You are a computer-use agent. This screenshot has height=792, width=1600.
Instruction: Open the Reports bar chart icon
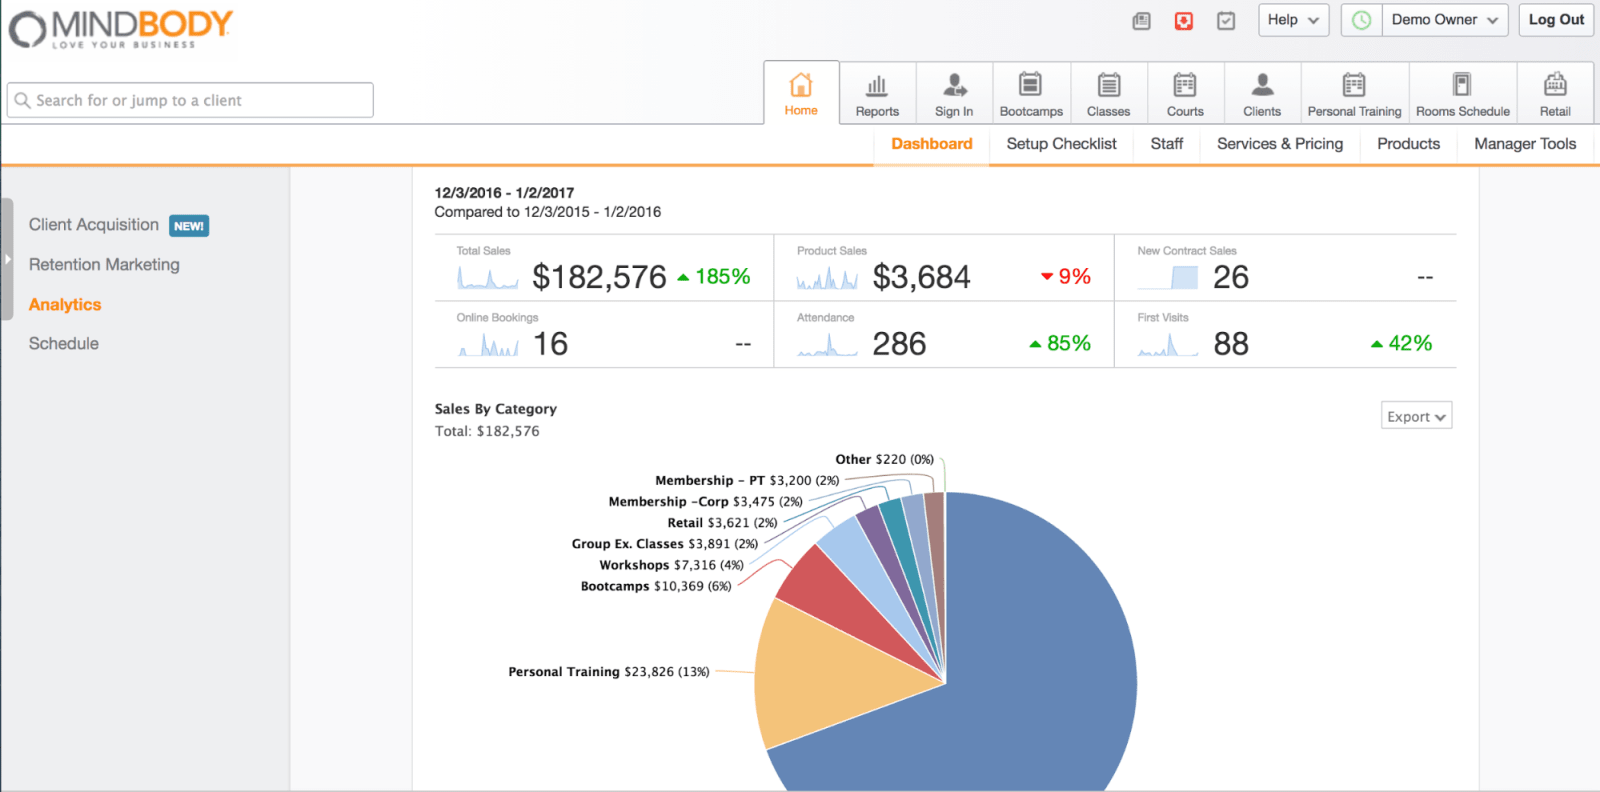(877, 85)
